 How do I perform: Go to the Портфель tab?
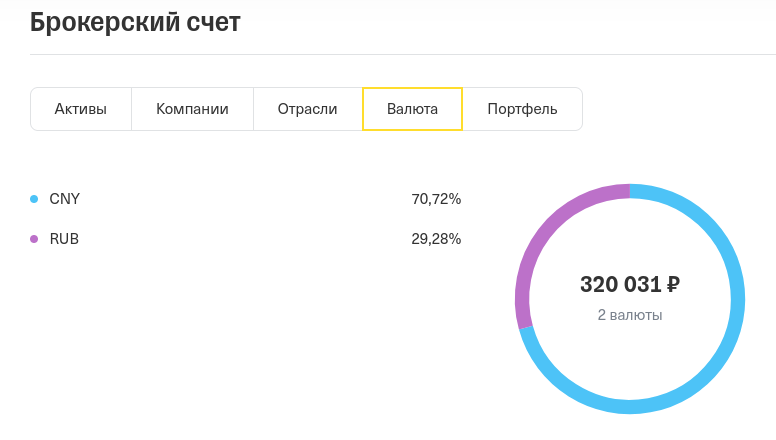coord(522,109)
